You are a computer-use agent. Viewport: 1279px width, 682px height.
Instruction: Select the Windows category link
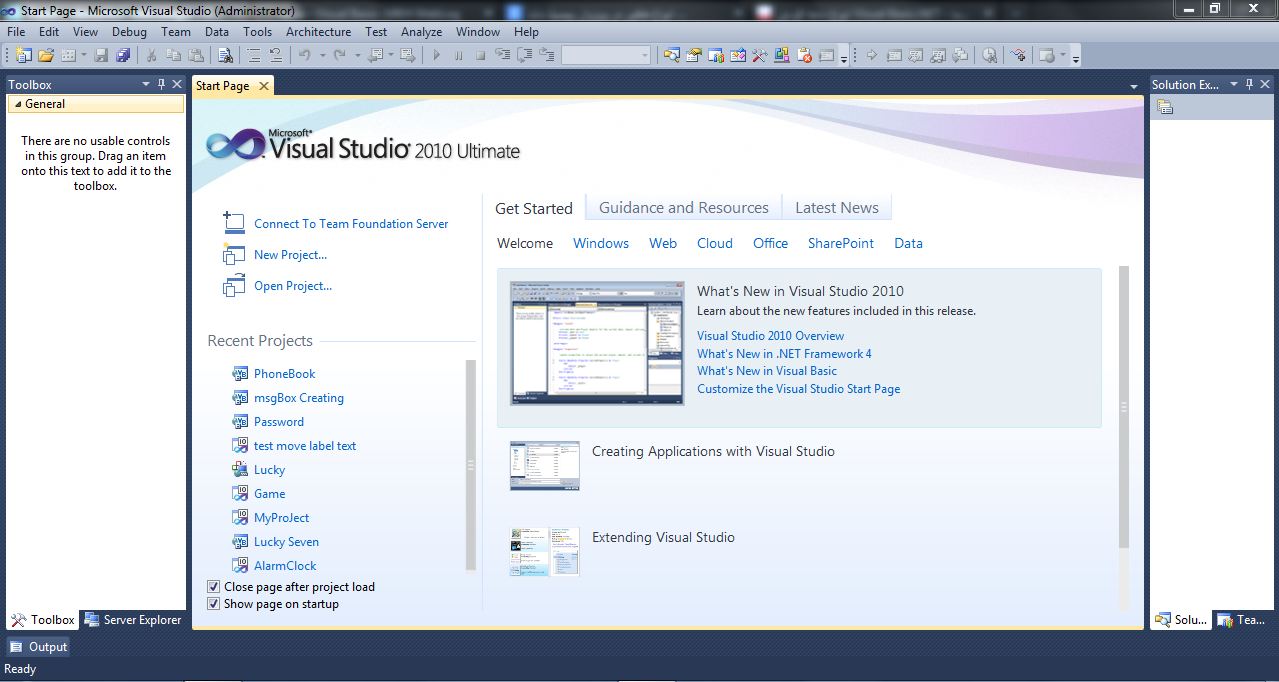601,243
